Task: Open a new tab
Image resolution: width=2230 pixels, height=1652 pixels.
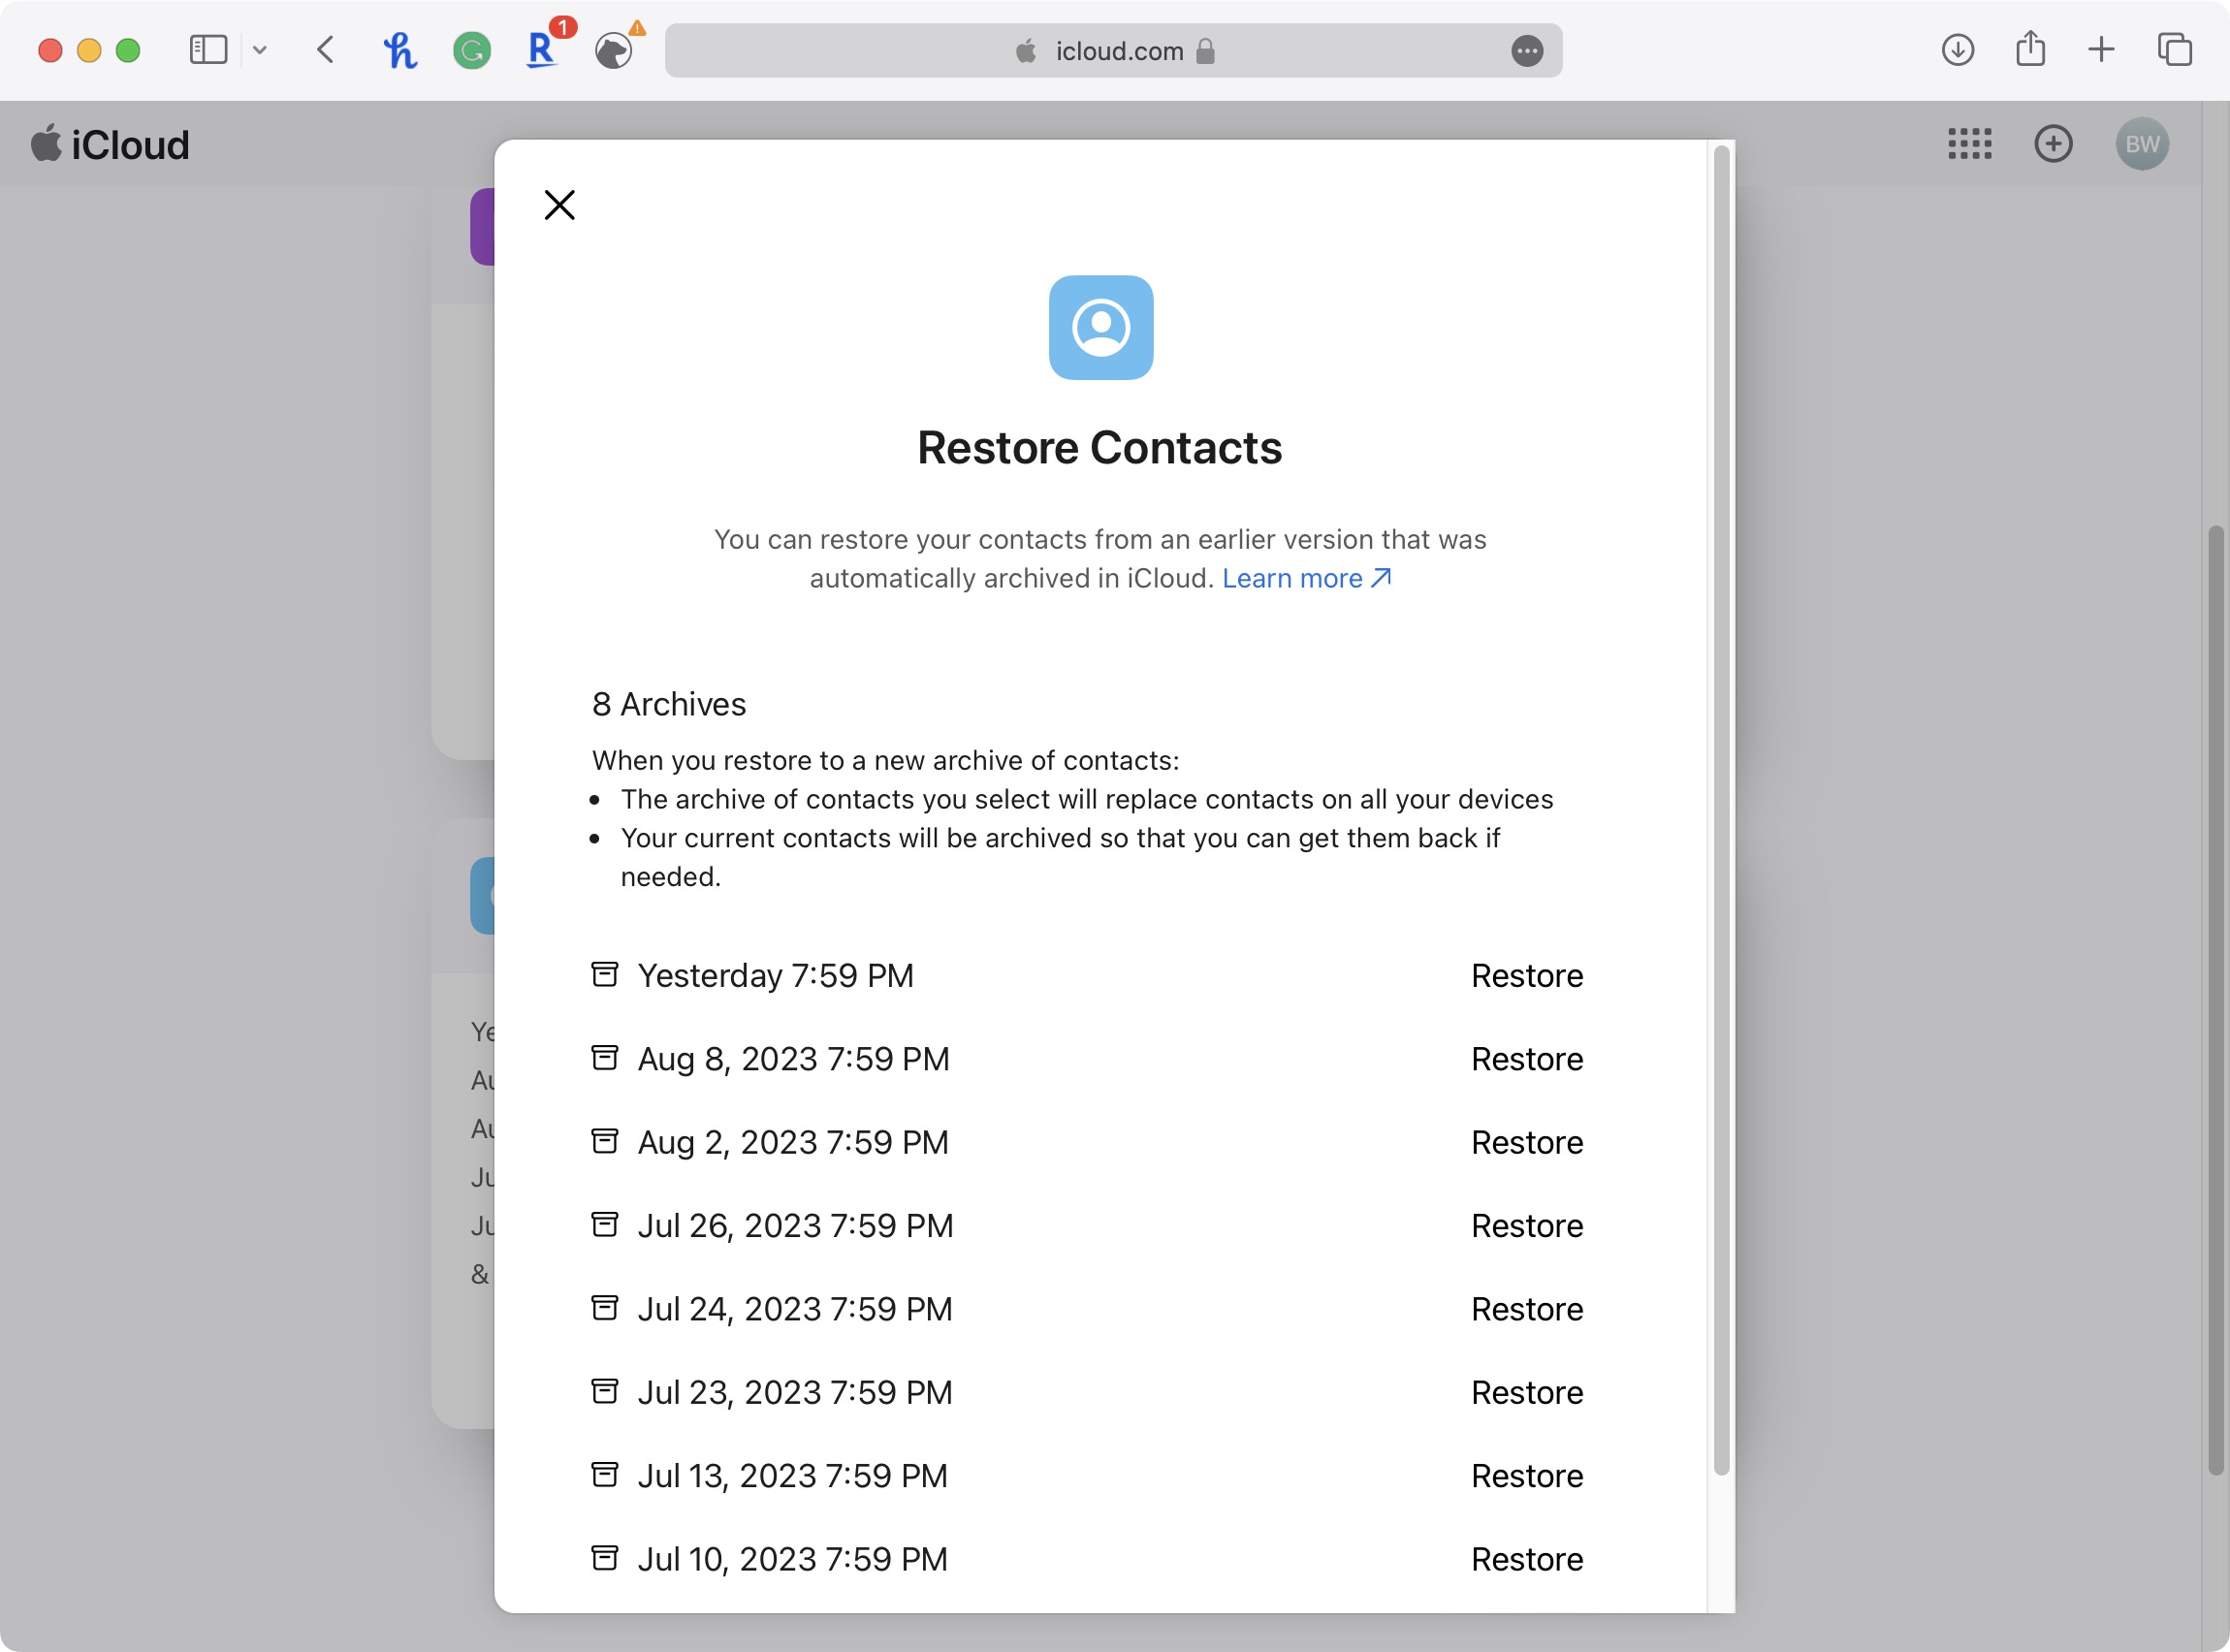Action: 2101,49
